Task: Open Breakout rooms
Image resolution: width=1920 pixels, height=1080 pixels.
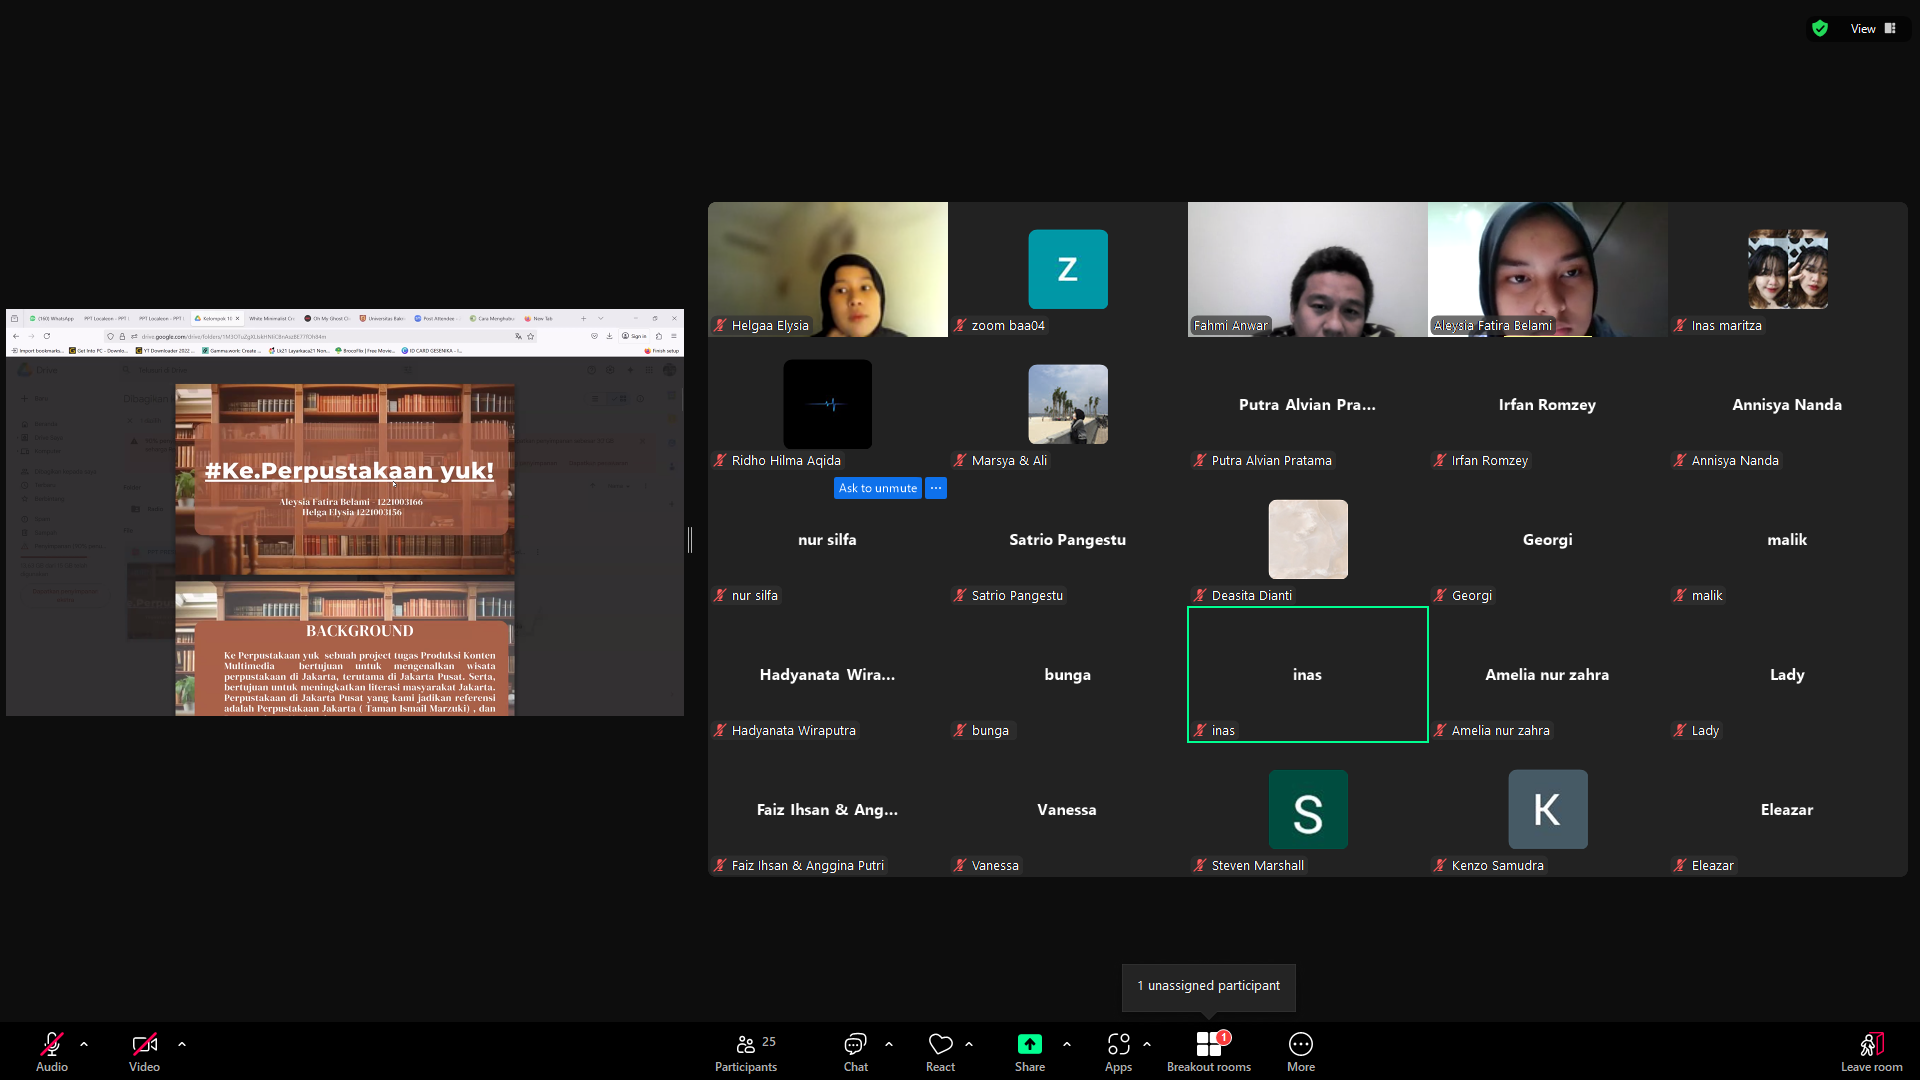Action: tap(1209, 1053)
